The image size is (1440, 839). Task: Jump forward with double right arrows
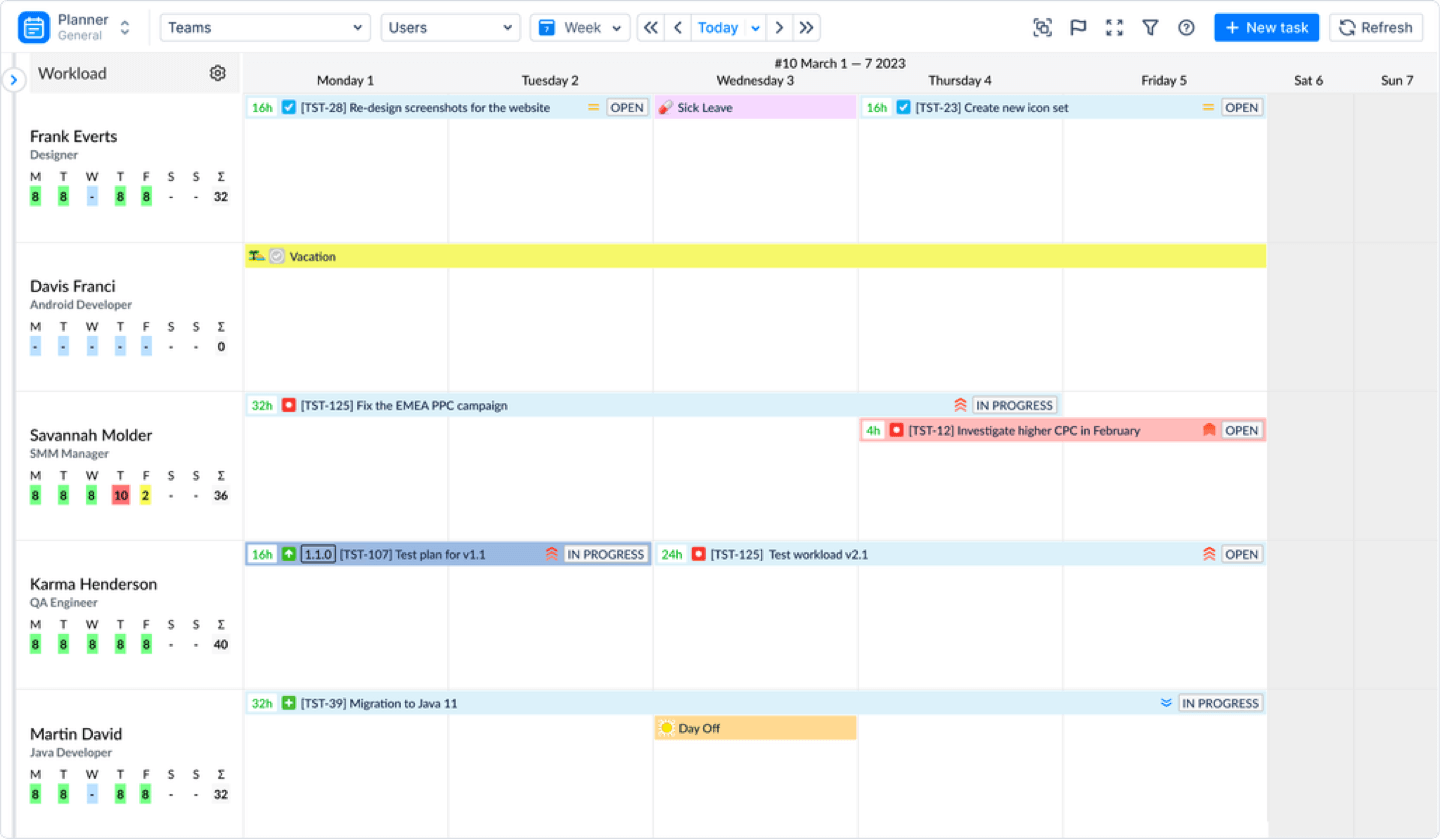(806, 28)
